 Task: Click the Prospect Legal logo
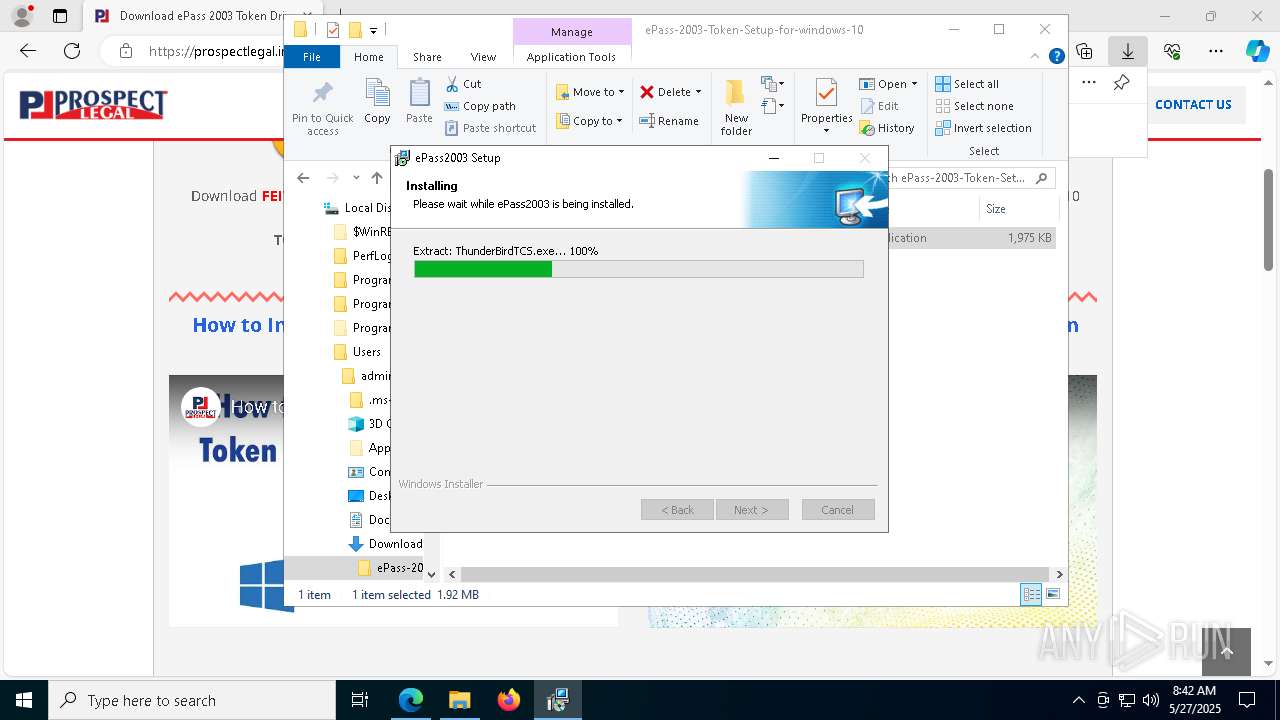[93, 104]
